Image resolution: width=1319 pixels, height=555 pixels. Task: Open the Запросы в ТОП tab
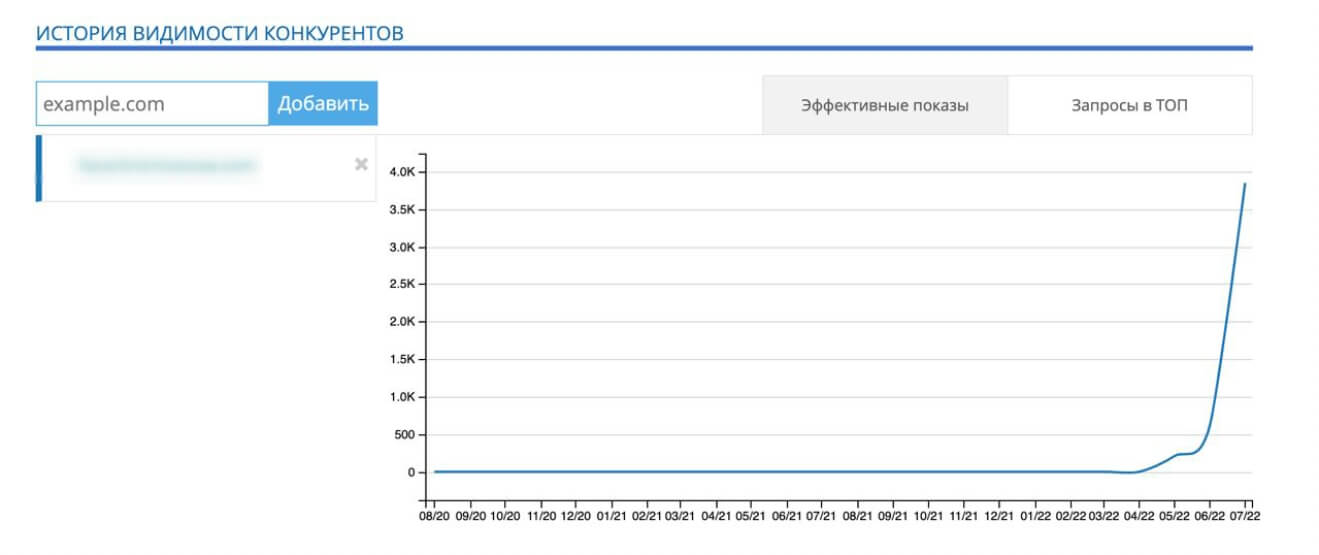(1130, 105)
